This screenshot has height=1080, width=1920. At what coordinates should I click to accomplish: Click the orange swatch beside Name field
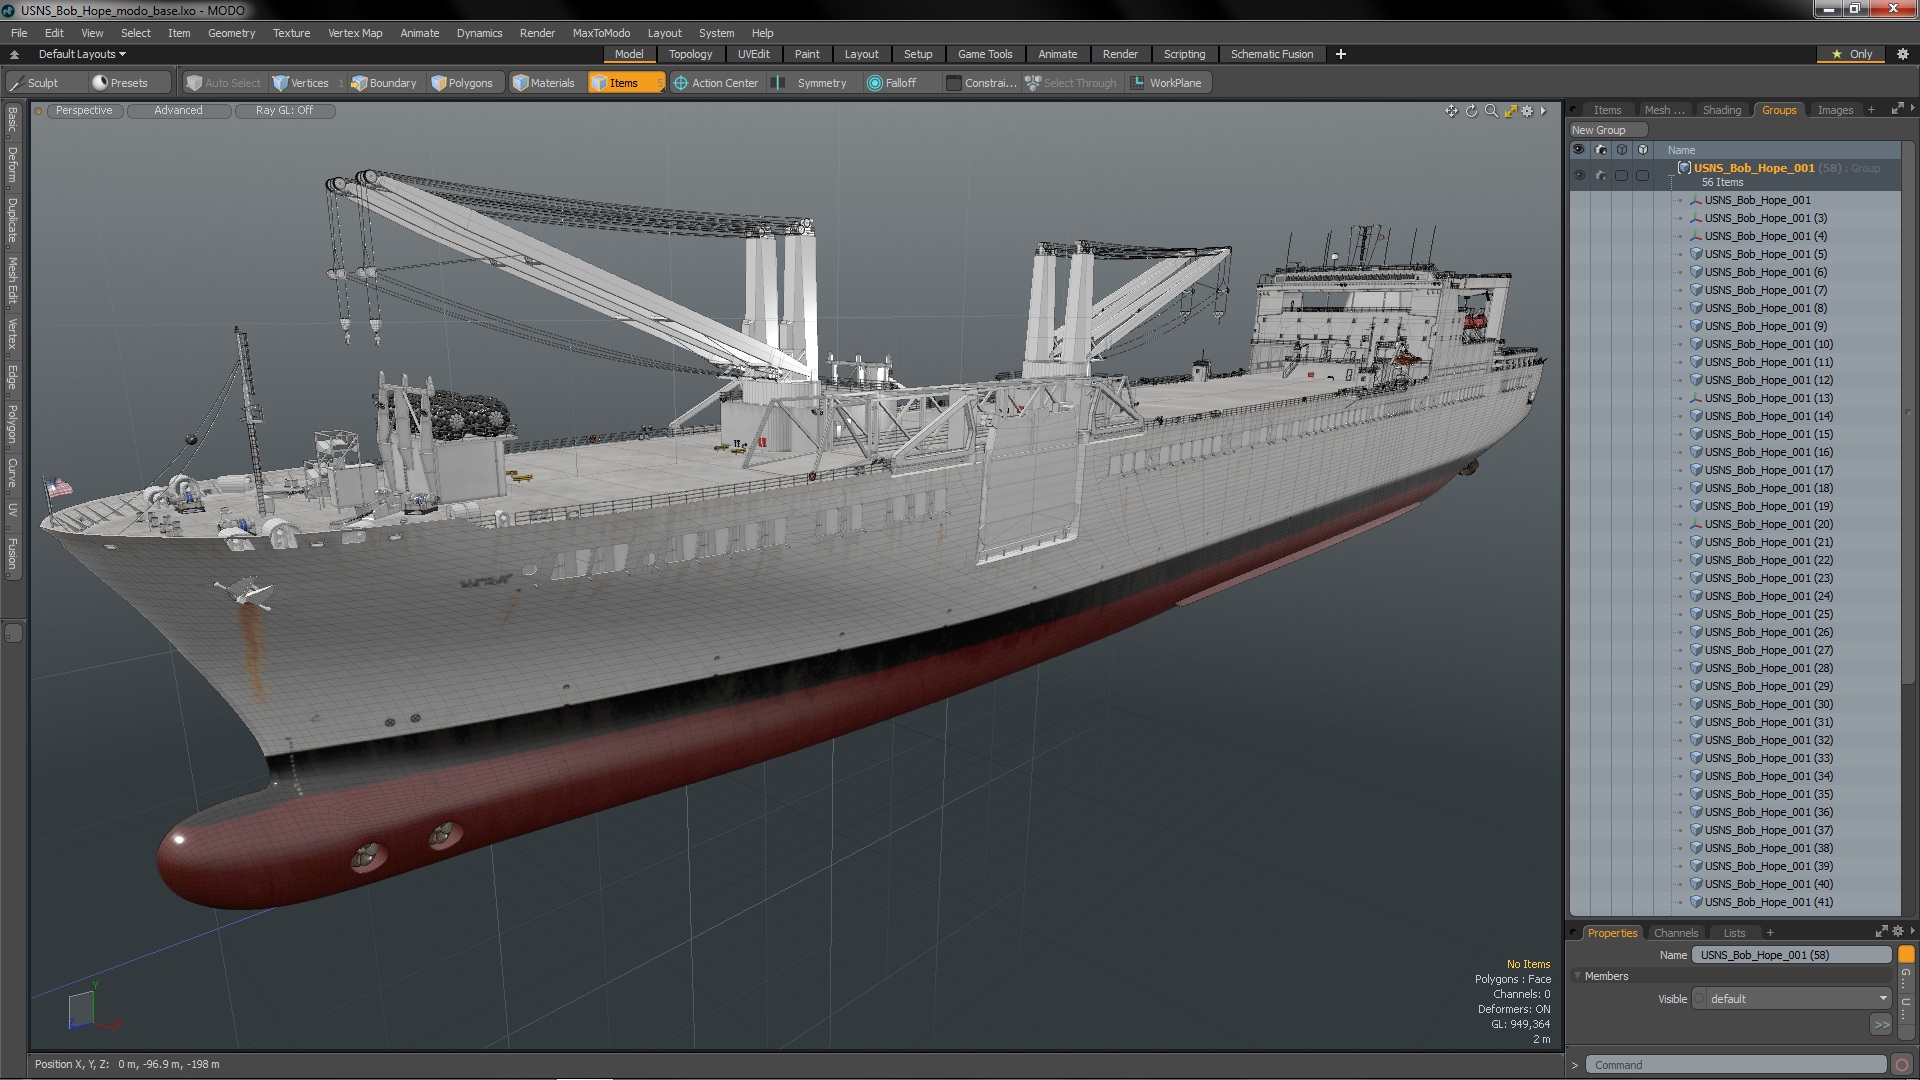coord(1906,955)
